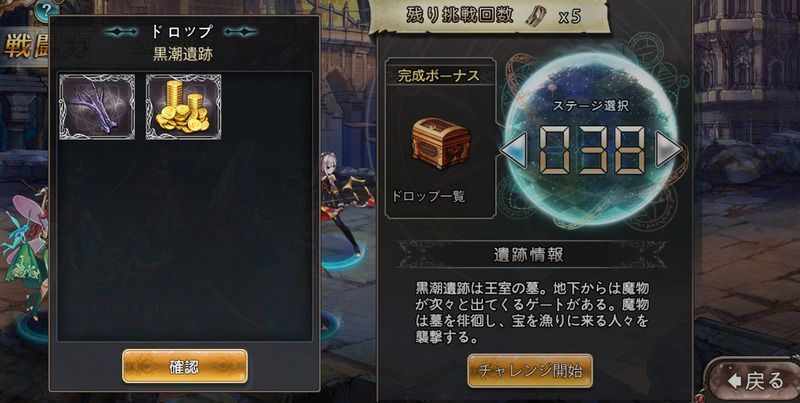The width and height of the screenshot is (800, 403).
Task: Click the 確認 confirm button
Action: click(185, 366)
